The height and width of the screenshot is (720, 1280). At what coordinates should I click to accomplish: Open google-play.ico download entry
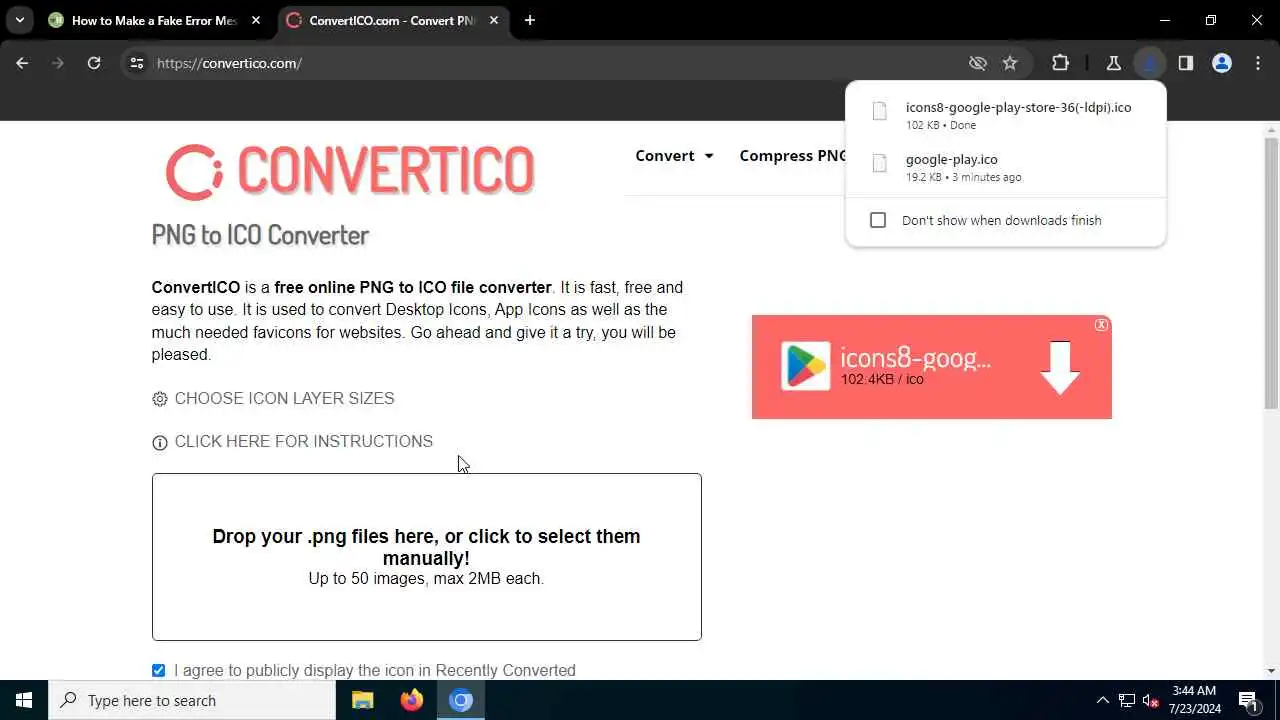click(1005, 167)
